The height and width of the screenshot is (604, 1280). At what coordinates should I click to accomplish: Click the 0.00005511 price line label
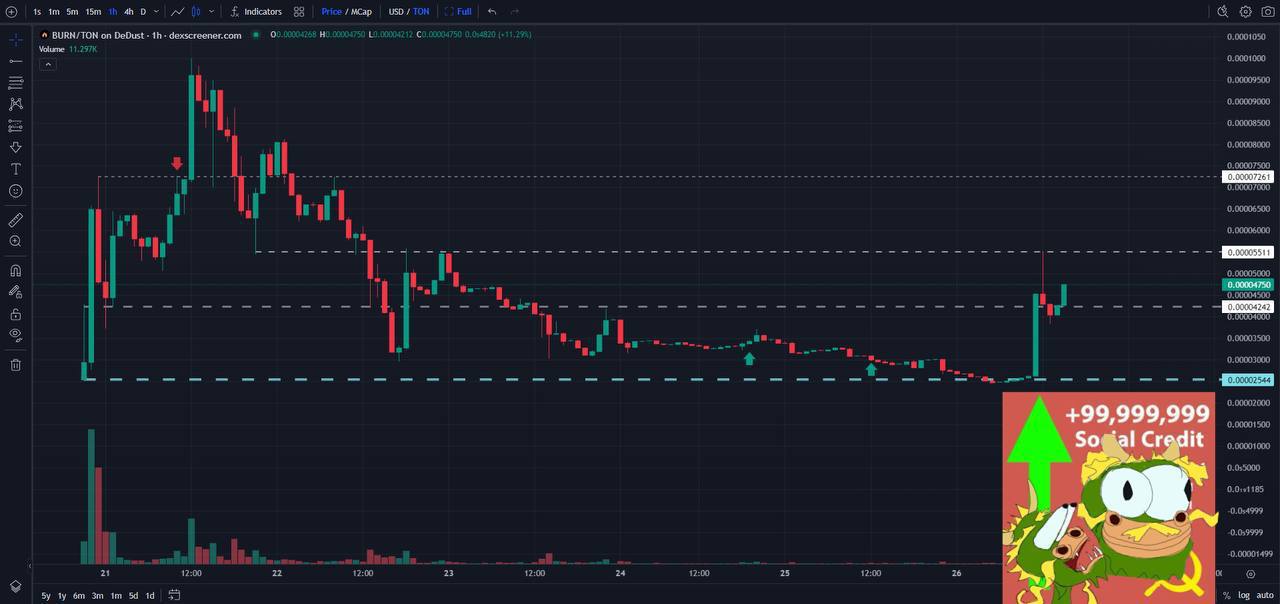click(1249, 253)
